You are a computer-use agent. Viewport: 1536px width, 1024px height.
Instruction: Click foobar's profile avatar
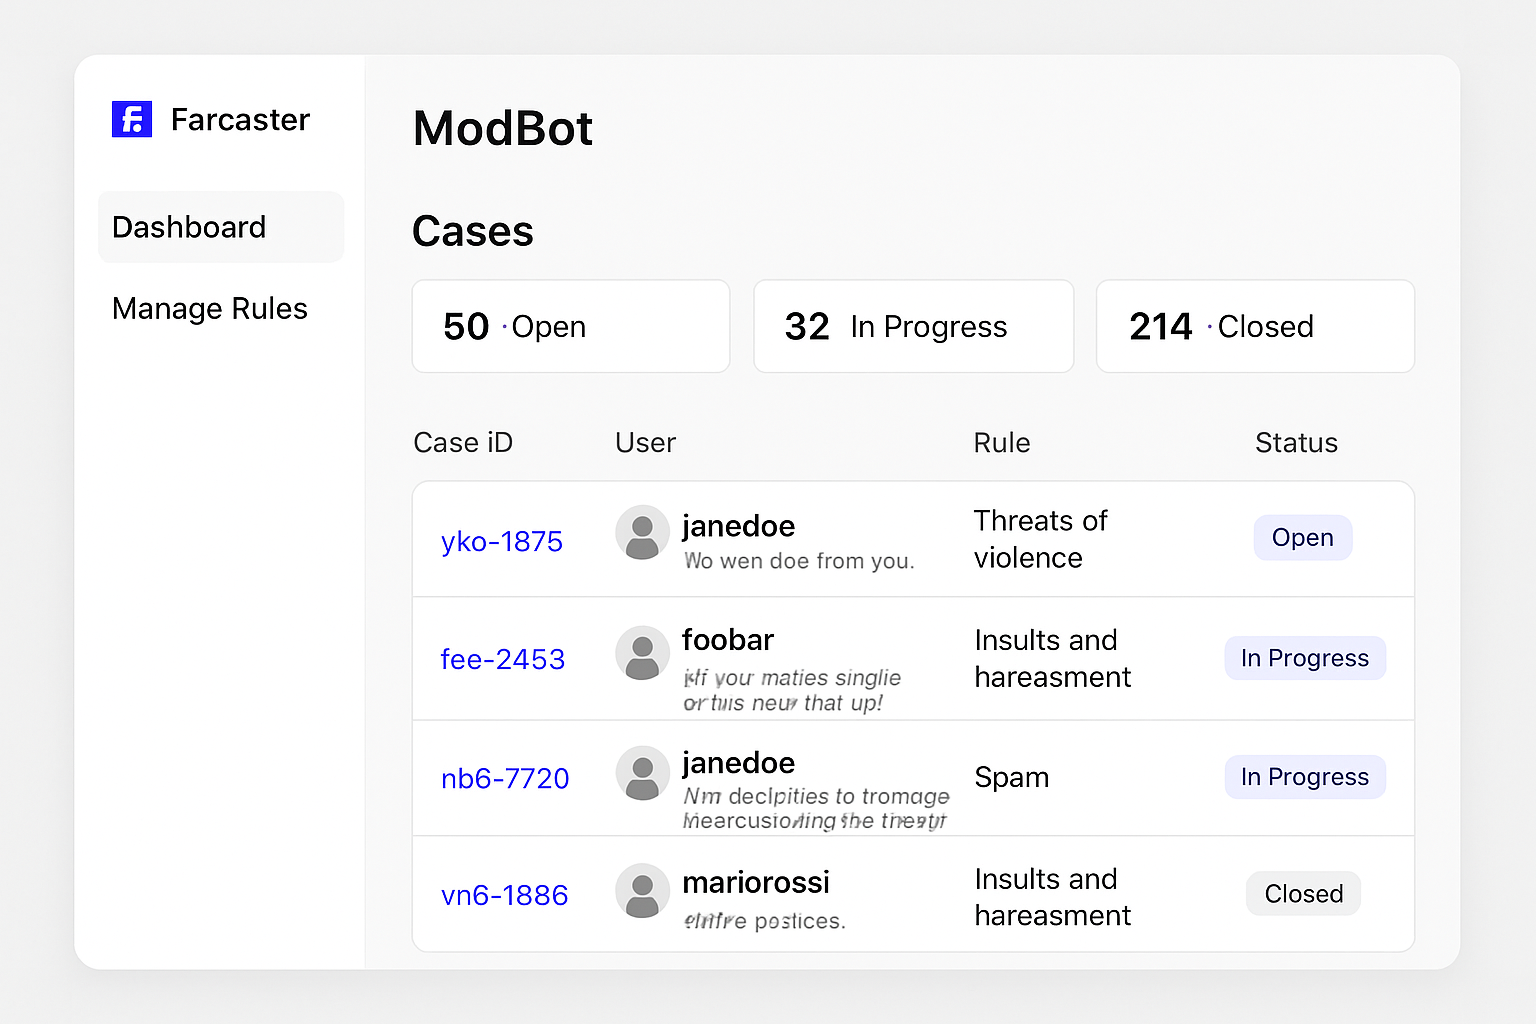[x=642, y=652]
